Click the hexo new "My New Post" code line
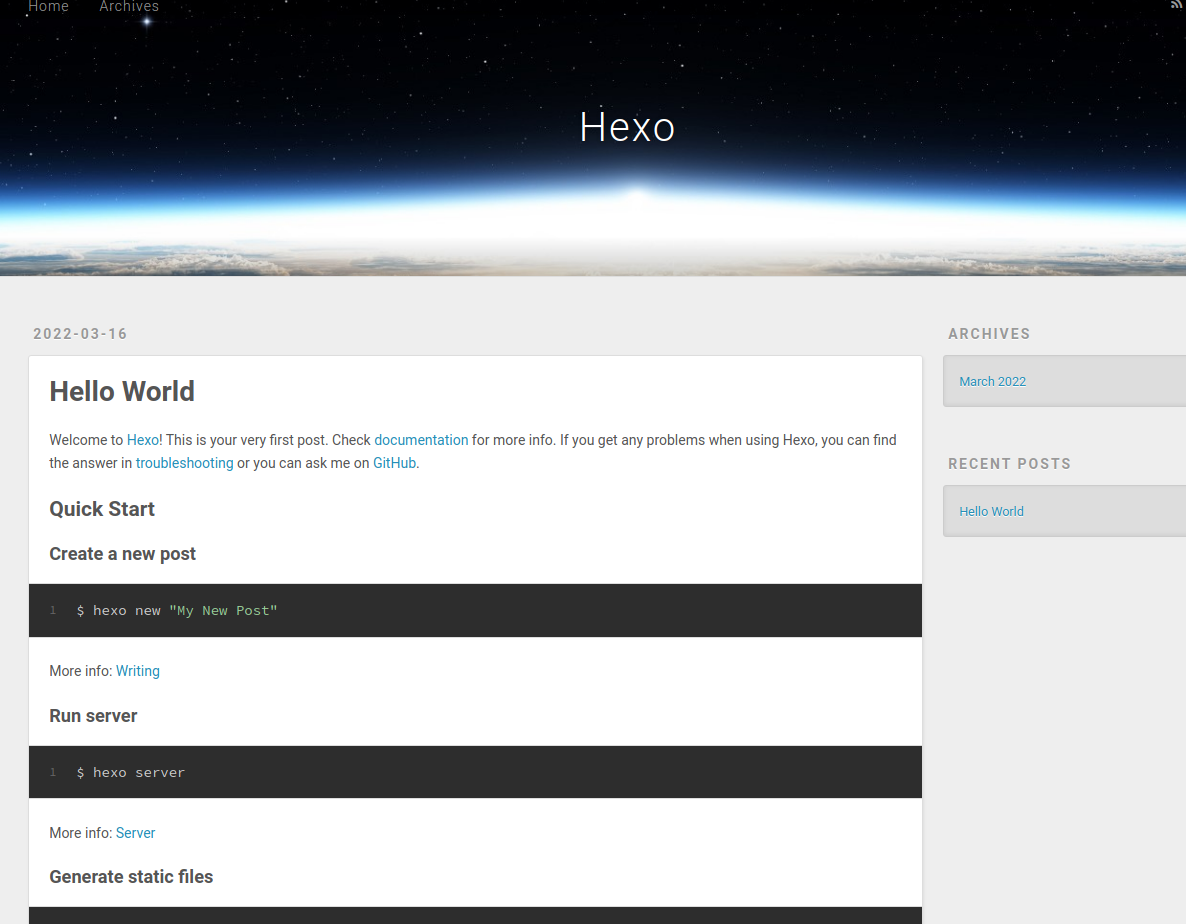This screenshot has width=1186, height=924. point(177,610)
